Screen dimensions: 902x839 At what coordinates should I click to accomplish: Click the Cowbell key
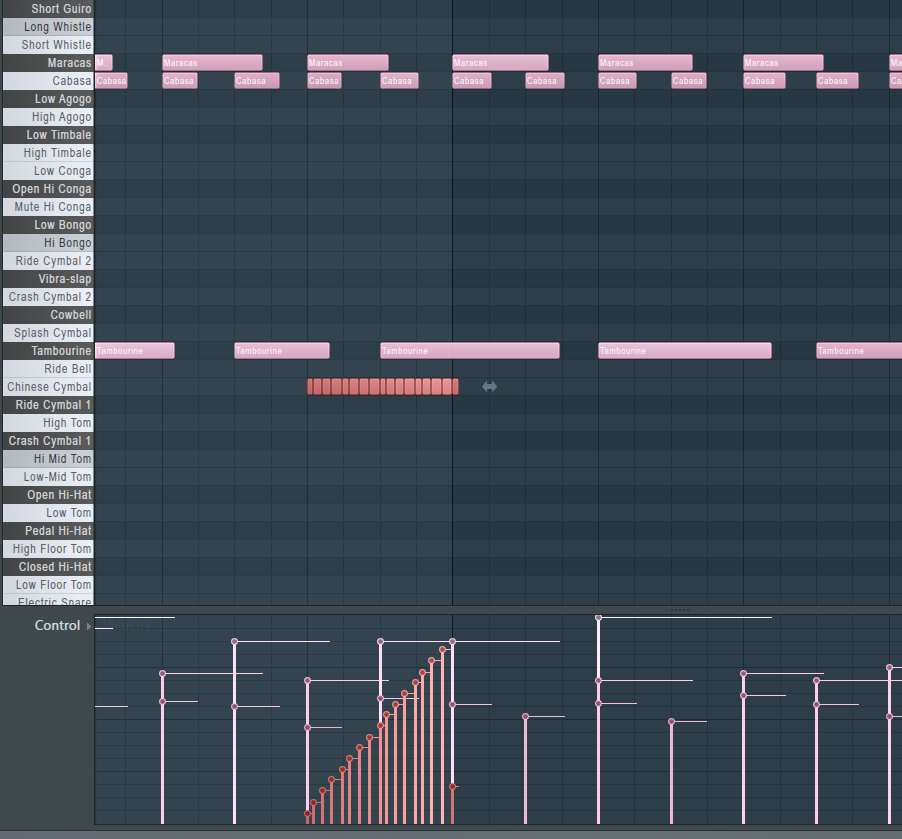tap(48, 315)
